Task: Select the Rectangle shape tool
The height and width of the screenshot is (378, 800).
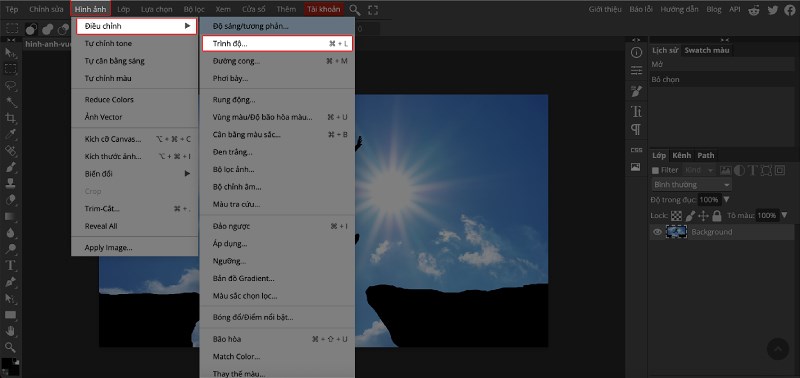Action: pos(11,315)
